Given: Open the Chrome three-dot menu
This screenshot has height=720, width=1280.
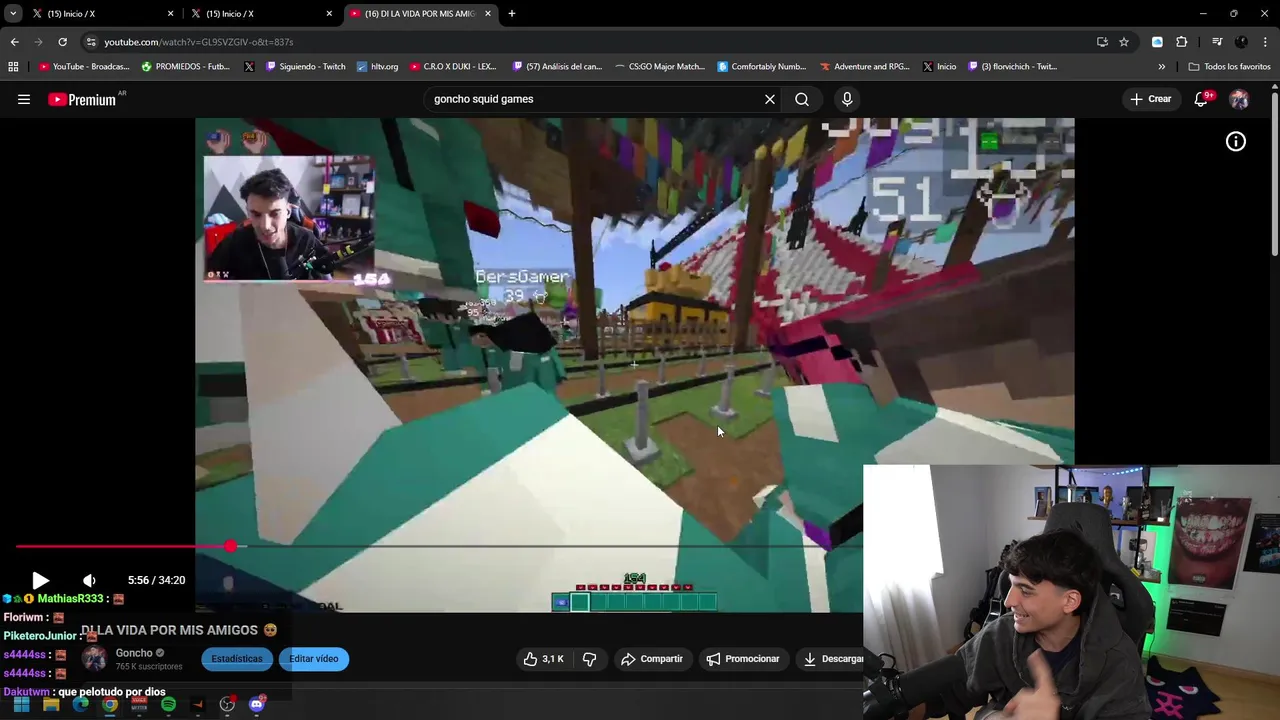Looking at the screenshot, I should (x=1266, y=42).
